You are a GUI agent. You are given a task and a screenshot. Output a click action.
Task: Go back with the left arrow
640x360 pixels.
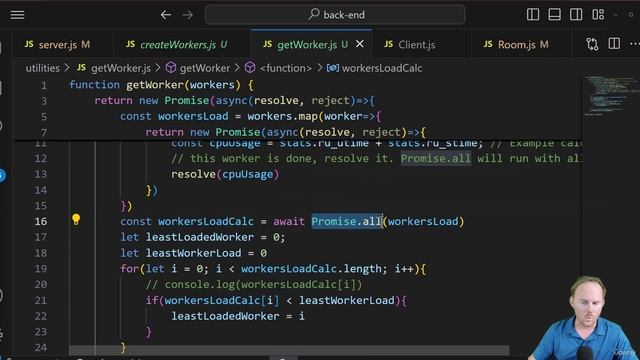coord(166,15)
